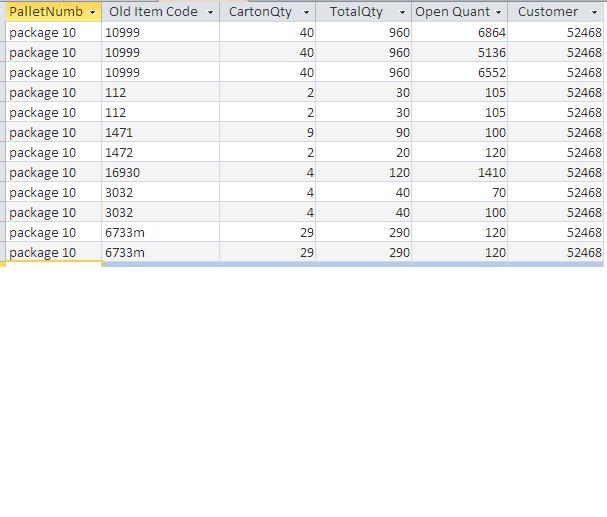This screenshot has height=517, width=607.
Task: Click item code cell 1471
Action: (160, 132)
